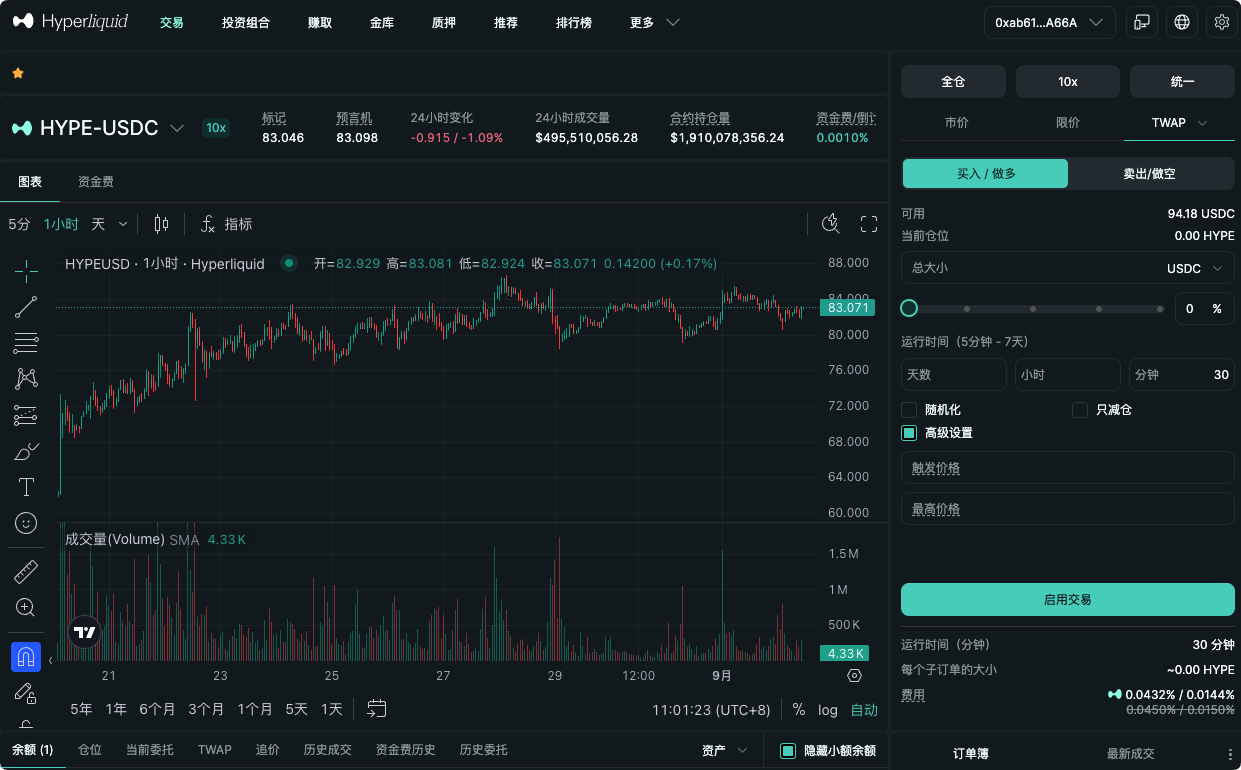Image resolution: width=1241 pixels, height=770 pixels.
Task: Click the 全仓 margin mode button
Action: pos(953,82)
